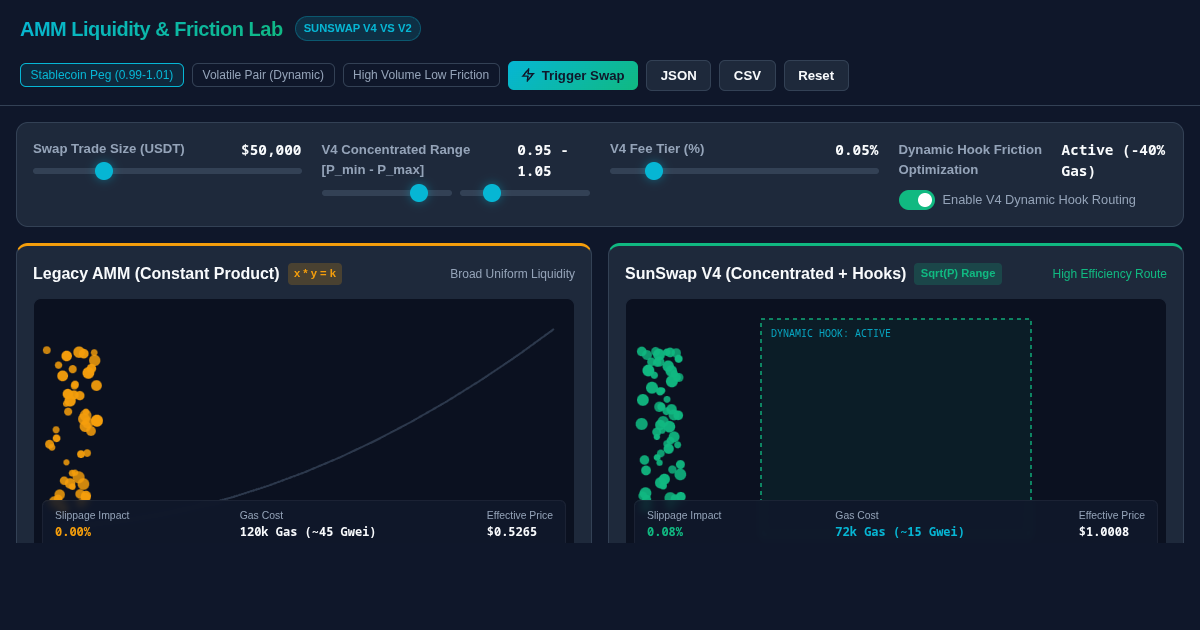1200x630 pixels.
Task: Adjust the Swap Trade Size slider handle
Action: point(104,171)
